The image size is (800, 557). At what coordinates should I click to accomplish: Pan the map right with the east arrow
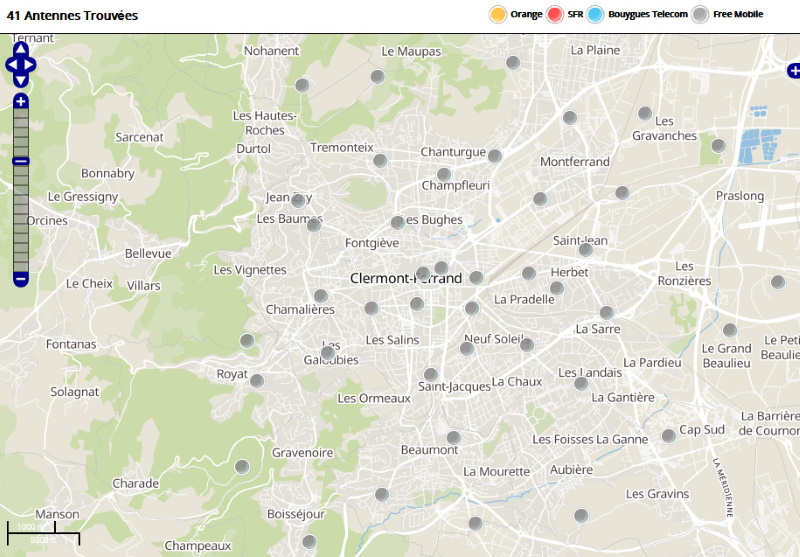[31, 65]
